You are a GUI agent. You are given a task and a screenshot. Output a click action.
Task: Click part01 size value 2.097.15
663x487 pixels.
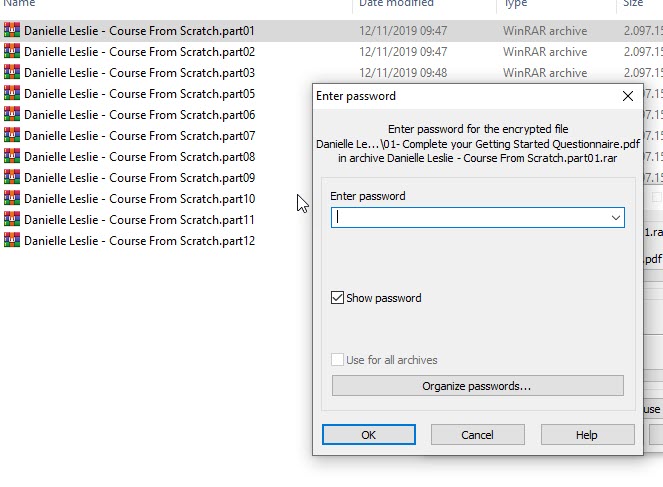coord(643,31)
